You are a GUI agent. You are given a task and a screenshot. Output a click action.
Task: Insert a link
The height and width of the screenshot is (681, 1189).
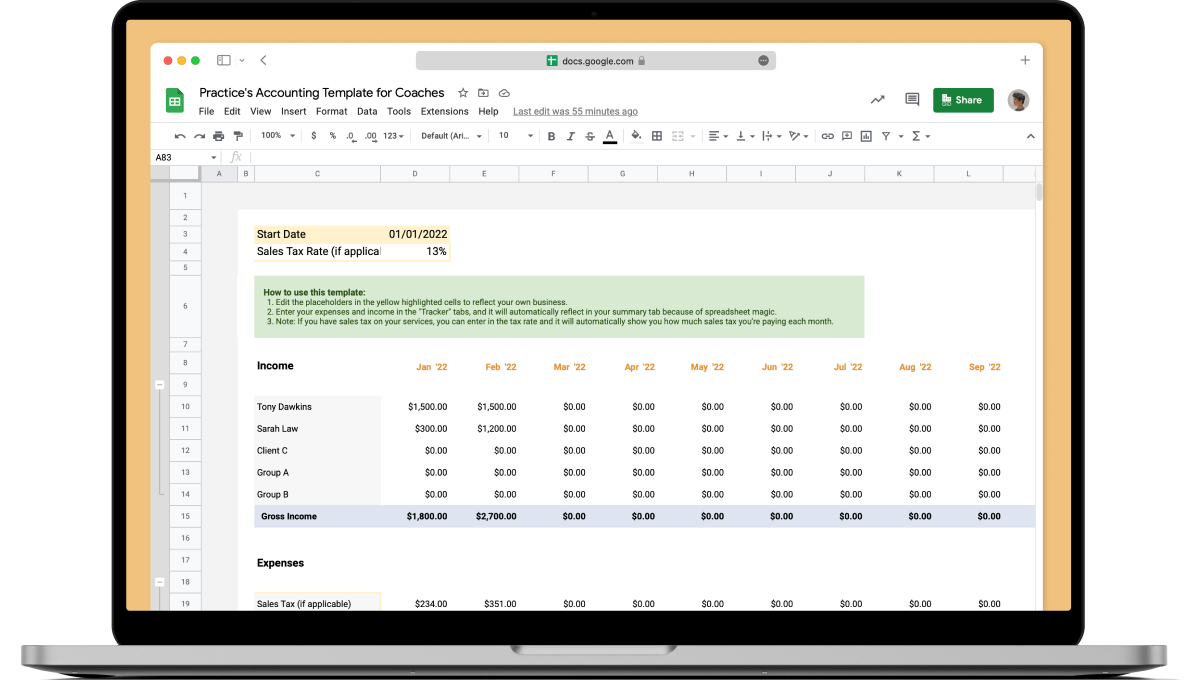pos(827,137)
